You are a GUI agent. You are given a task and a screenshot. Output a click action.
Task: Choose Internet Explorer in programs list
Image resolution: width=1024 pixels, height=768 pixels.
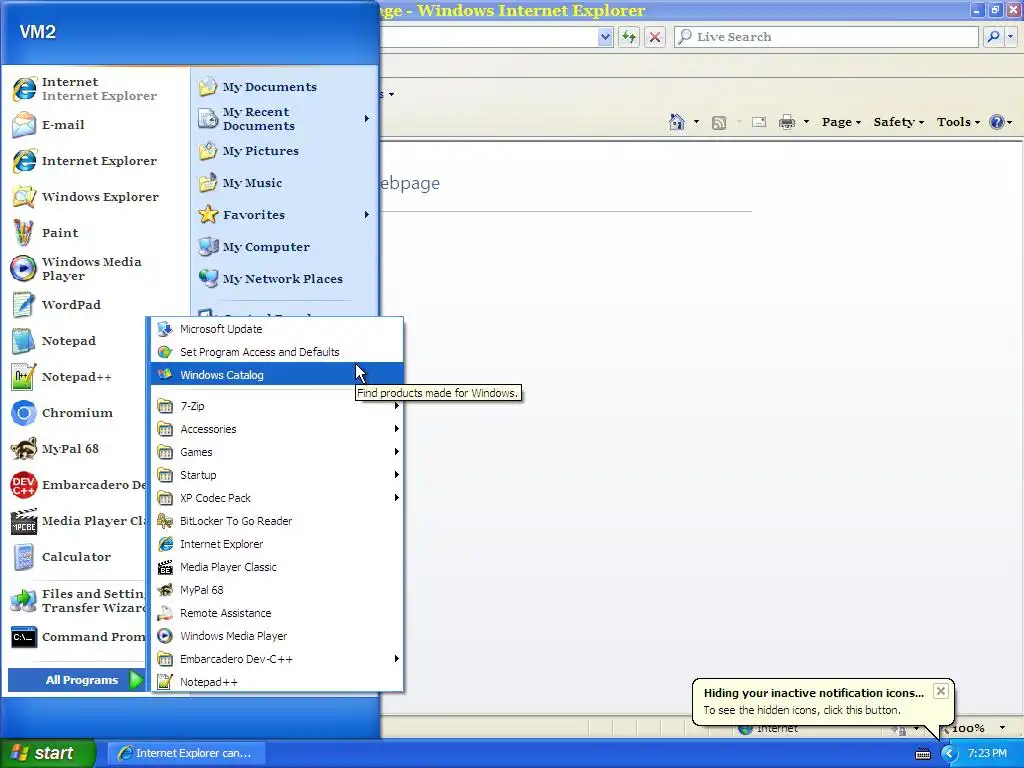point(277,544)
